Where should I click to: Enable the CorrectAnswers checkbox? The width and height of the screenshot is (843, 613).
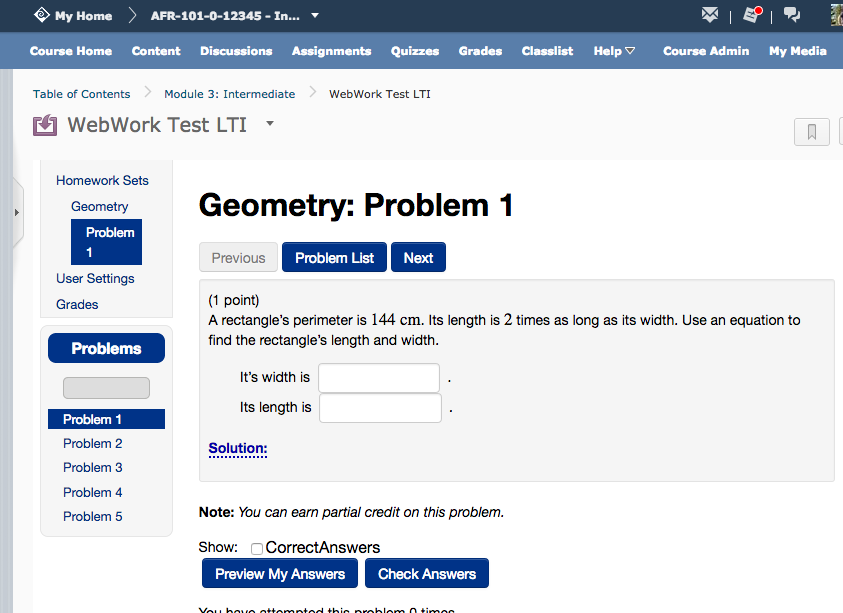(257, 548)
